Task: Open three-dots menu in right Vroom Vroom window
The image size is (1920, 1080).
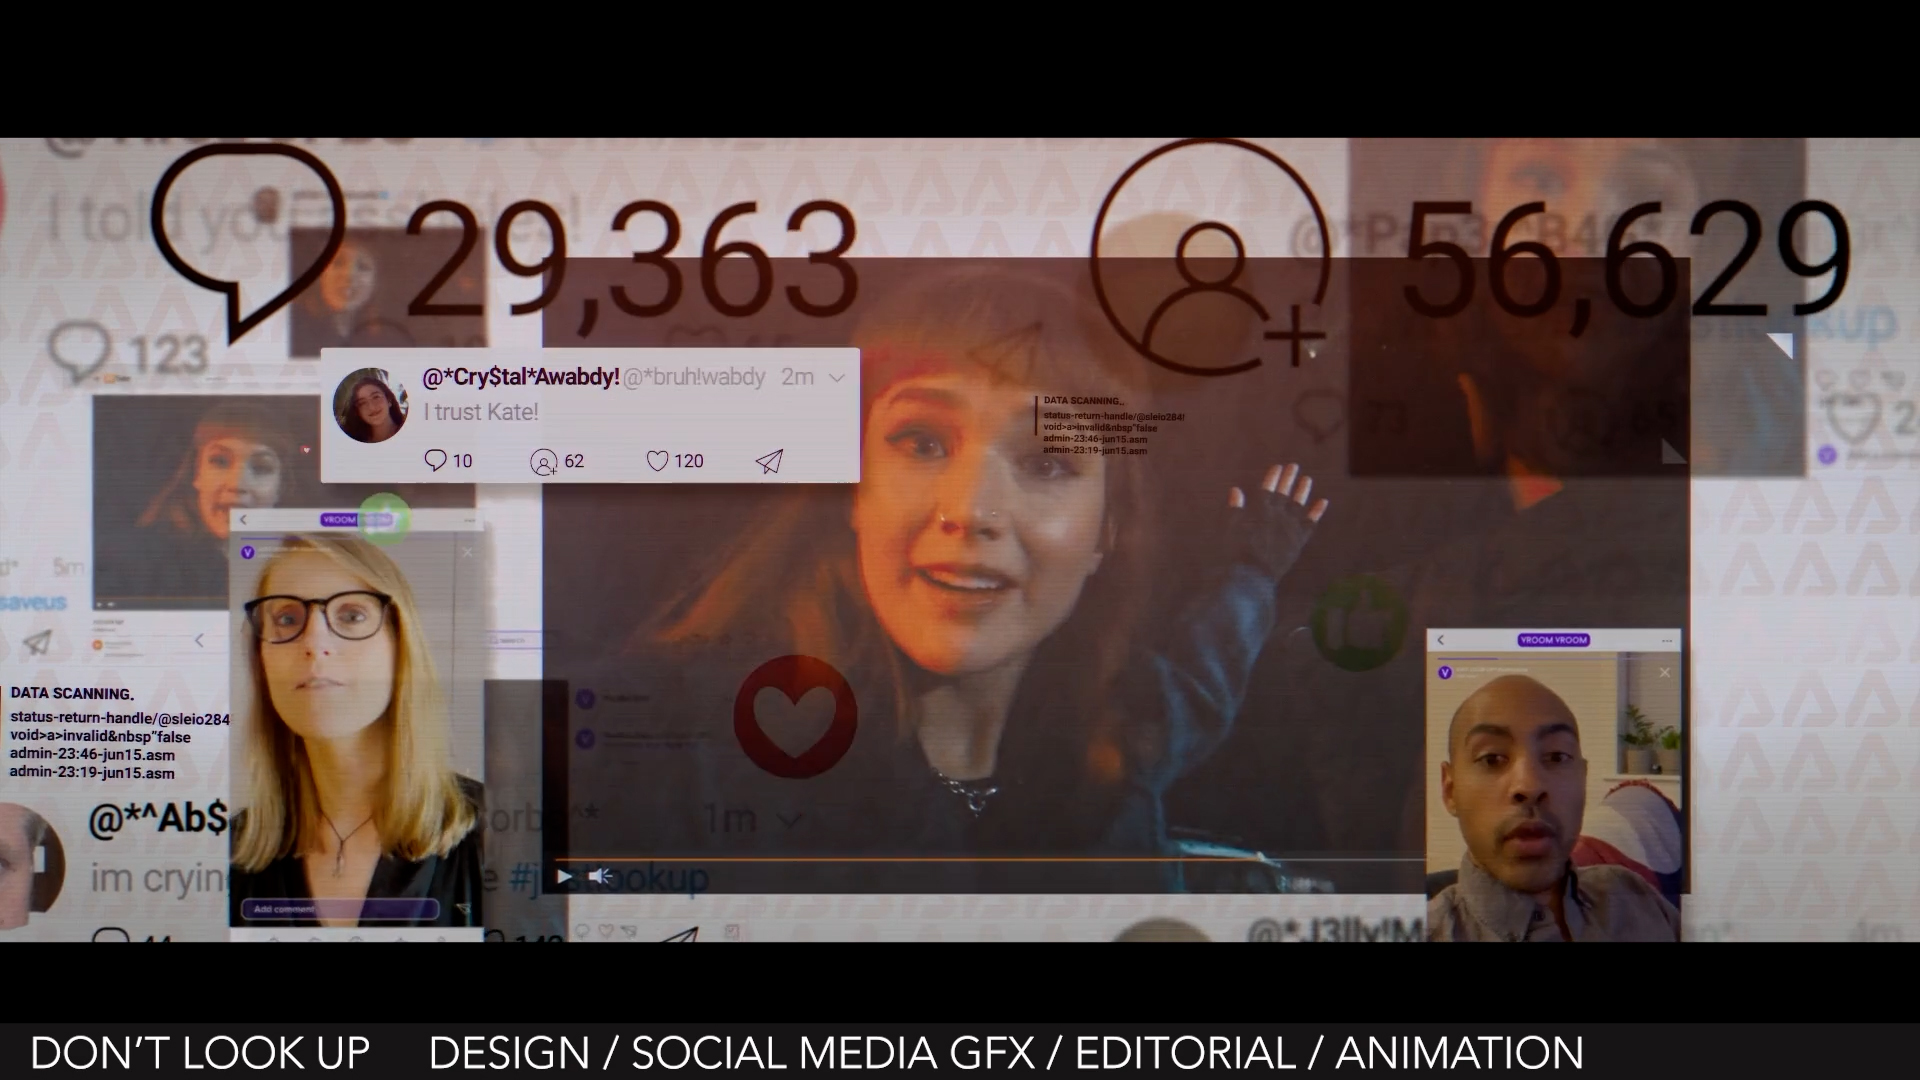Action: coord(1666,640)
